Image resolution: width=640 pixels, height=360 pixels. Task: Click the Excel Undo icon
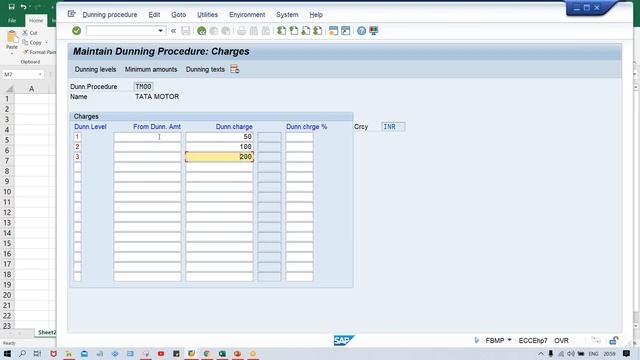tap(24, 7)
